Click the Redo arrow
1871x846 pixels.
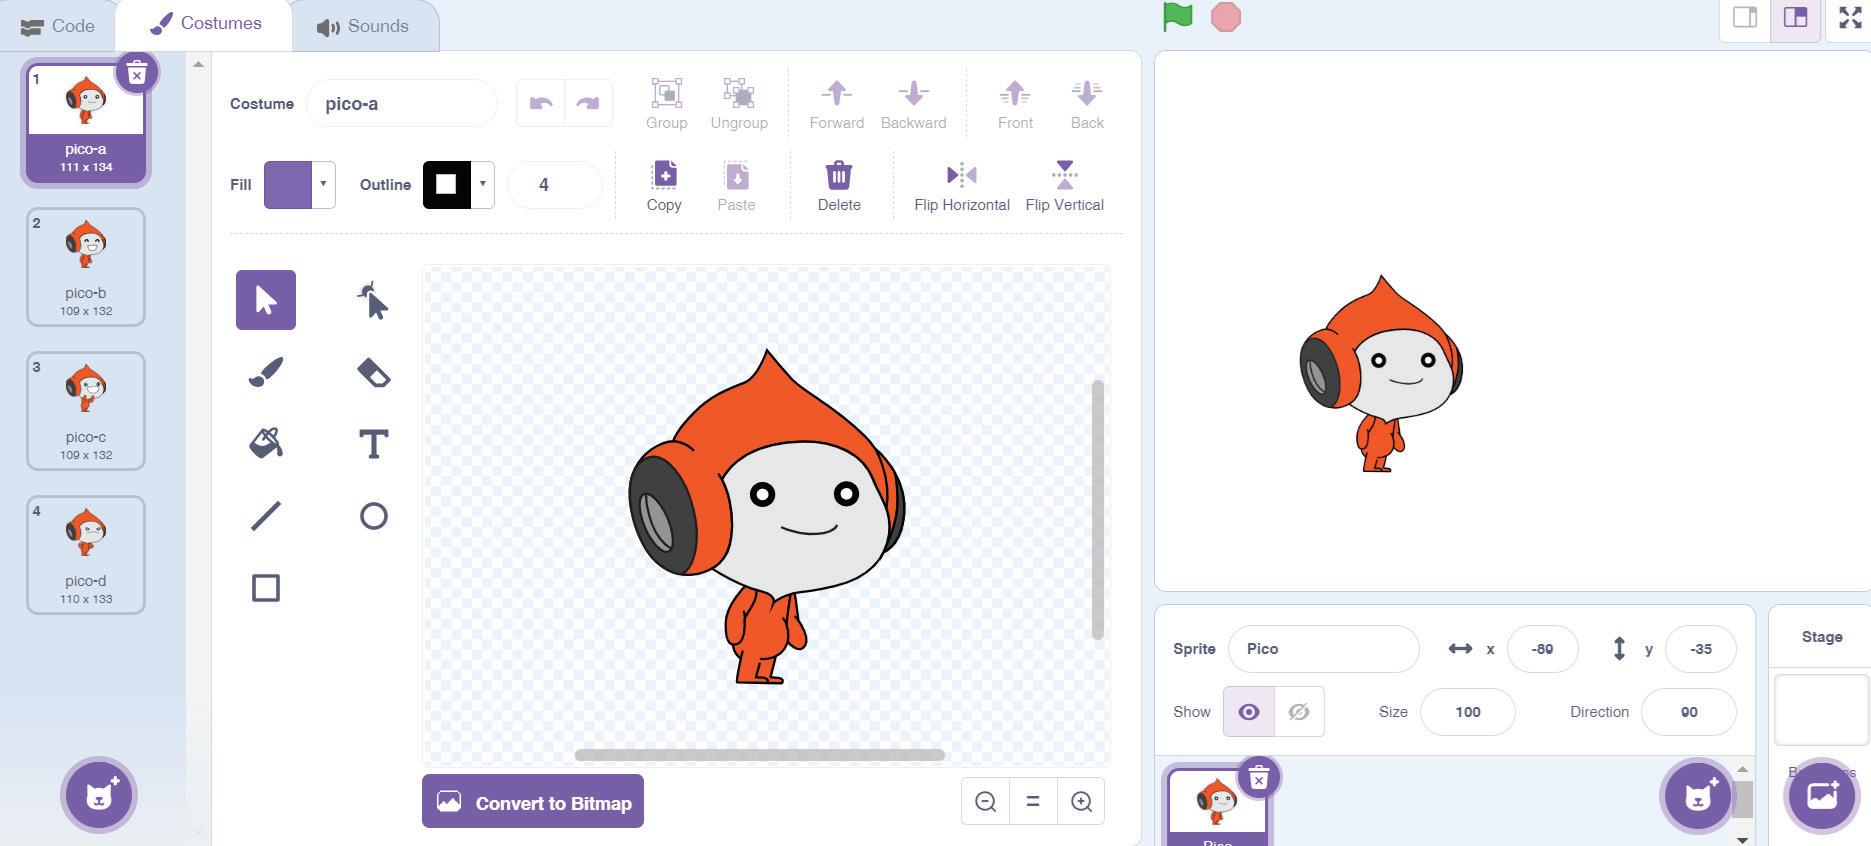click(588, 104)
